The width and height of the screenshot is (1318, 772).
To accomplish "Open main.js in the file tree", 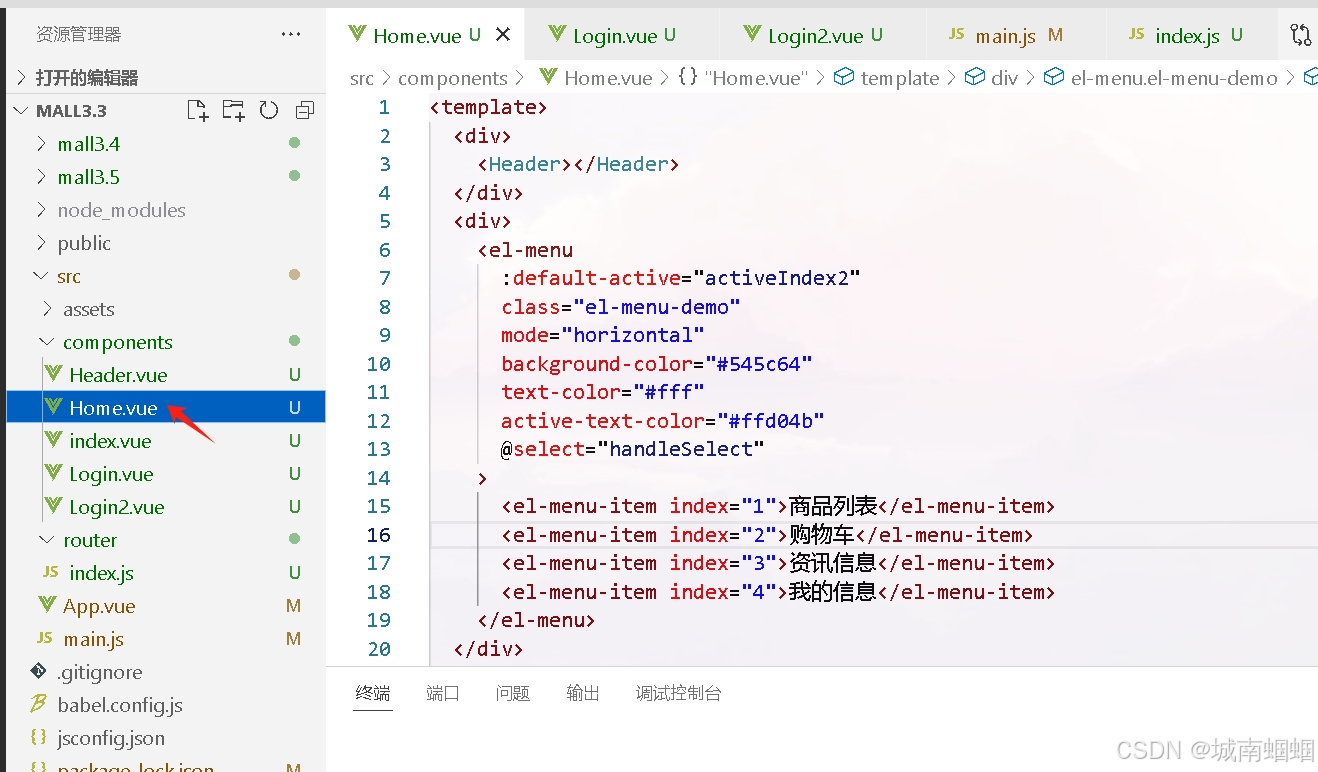I will (x=166, y=638).
